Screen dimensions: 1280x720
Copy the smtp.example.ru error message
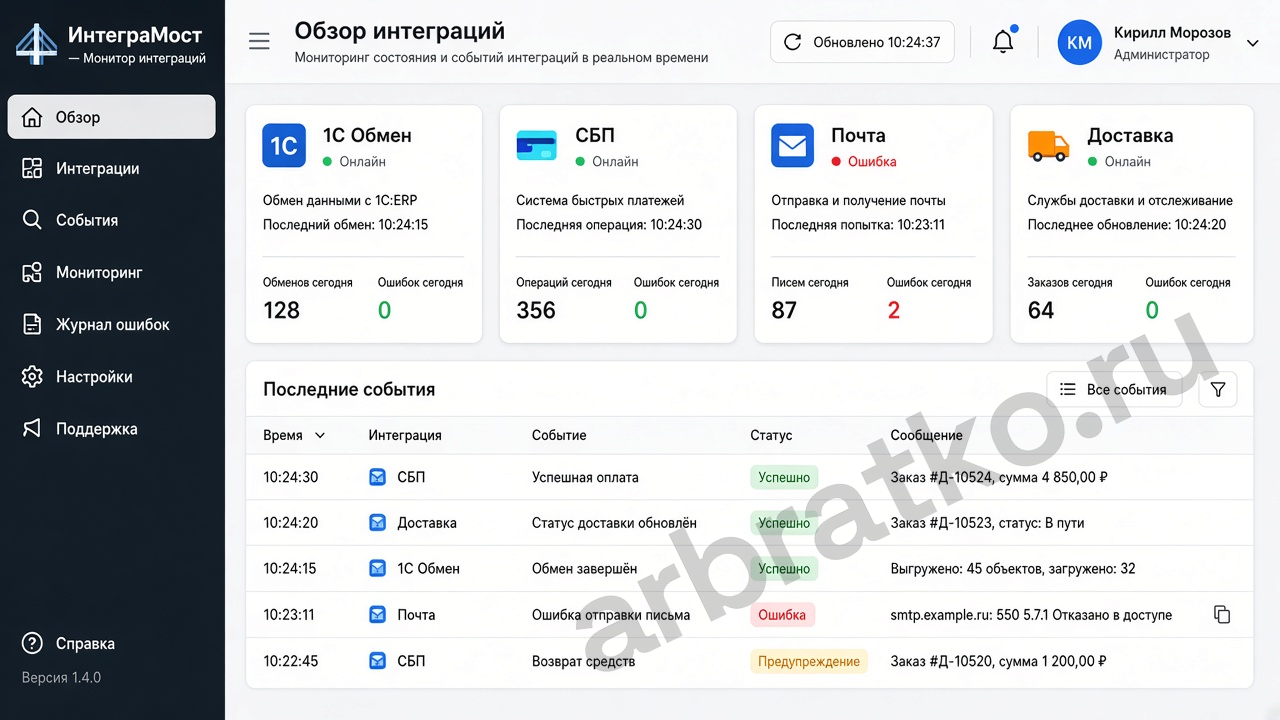point(1221,614)
